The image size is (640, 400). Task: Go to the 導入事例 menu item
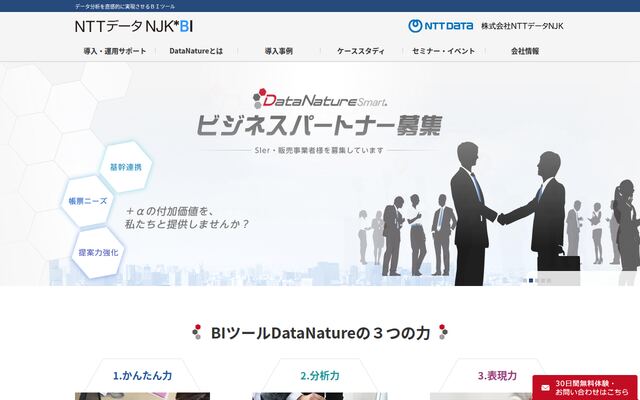[x=279, y=51]
